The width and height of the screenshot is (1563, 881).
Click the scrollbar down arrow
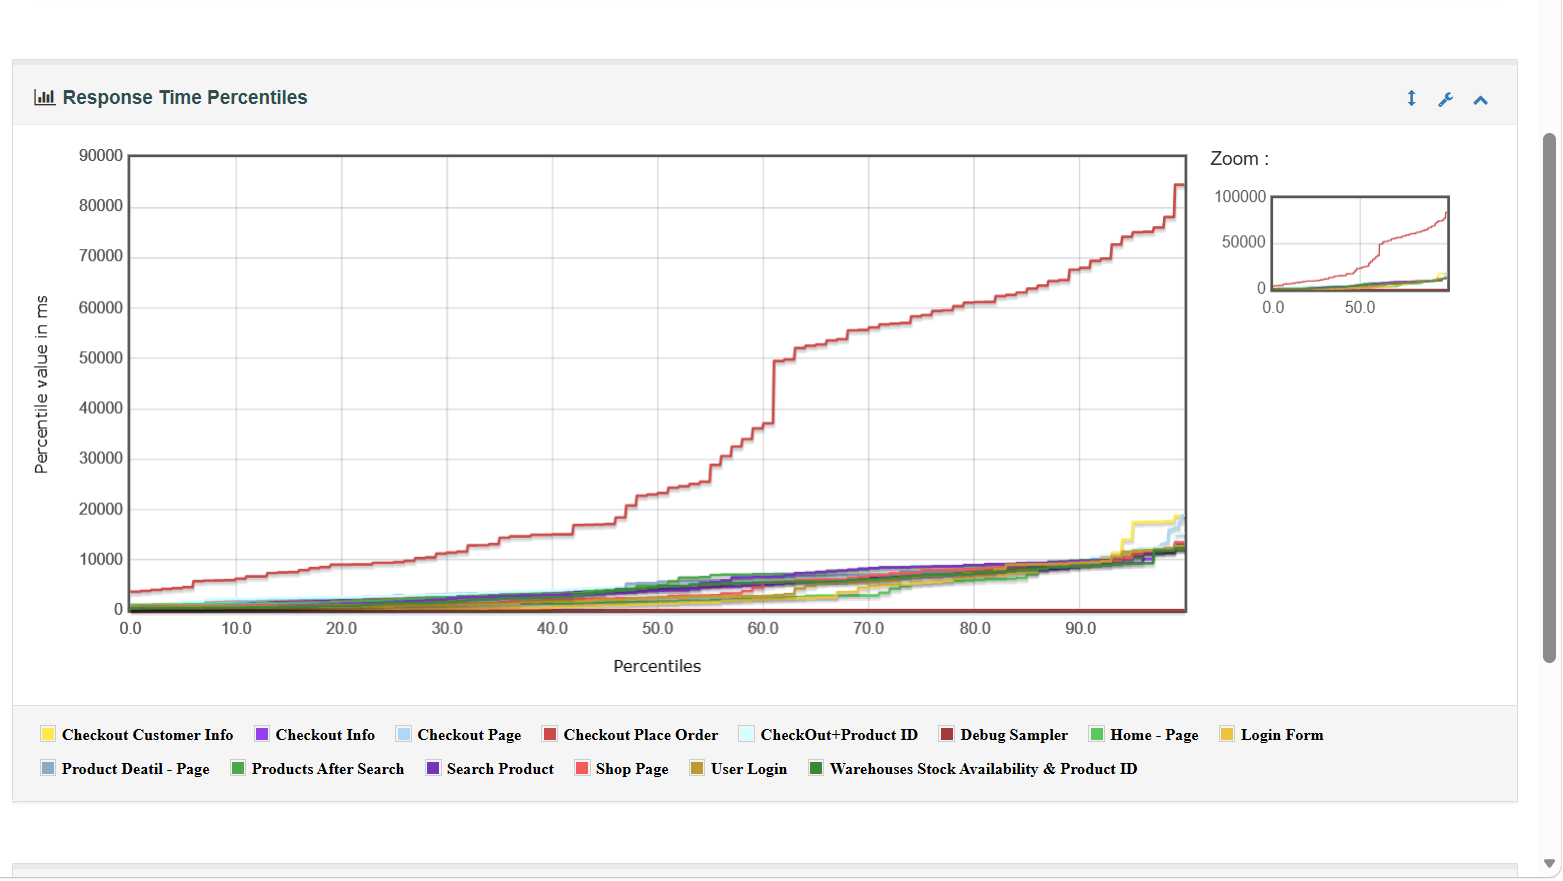[1549, 864]
